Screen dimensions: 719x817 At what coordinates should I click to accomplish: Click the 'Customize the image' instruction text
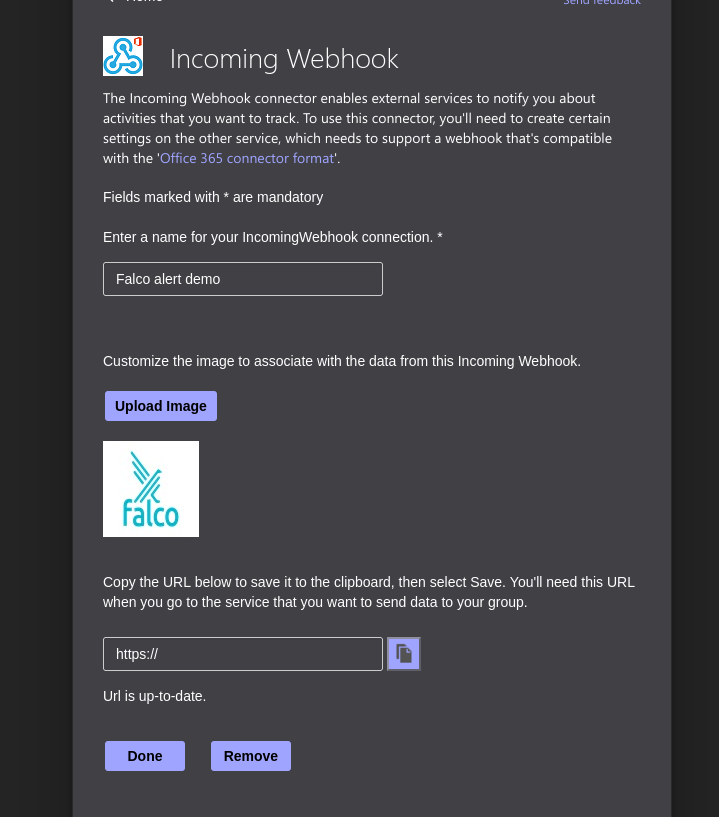(342, 361)
